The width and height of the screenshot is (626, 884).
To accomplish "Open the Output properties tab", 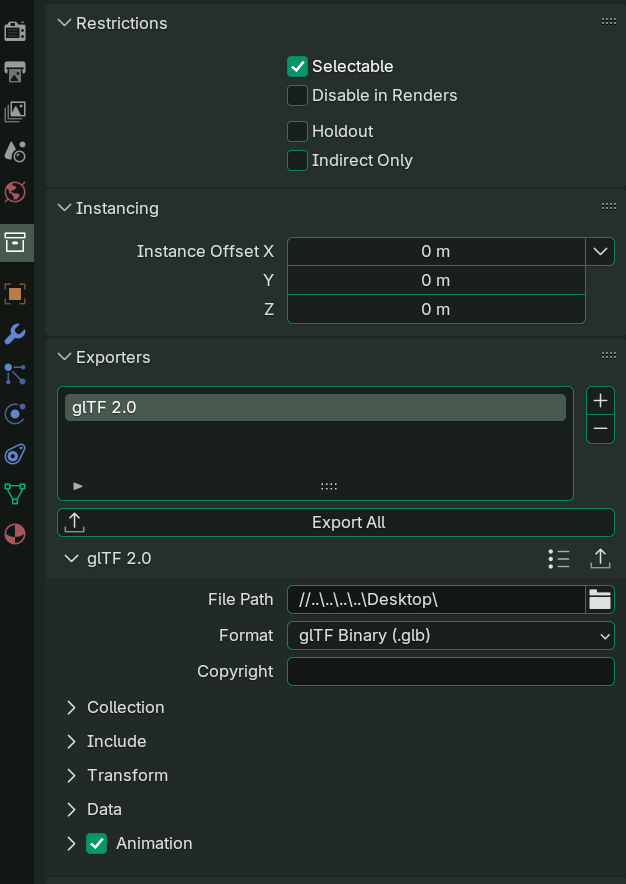I will tap(15, 71).
